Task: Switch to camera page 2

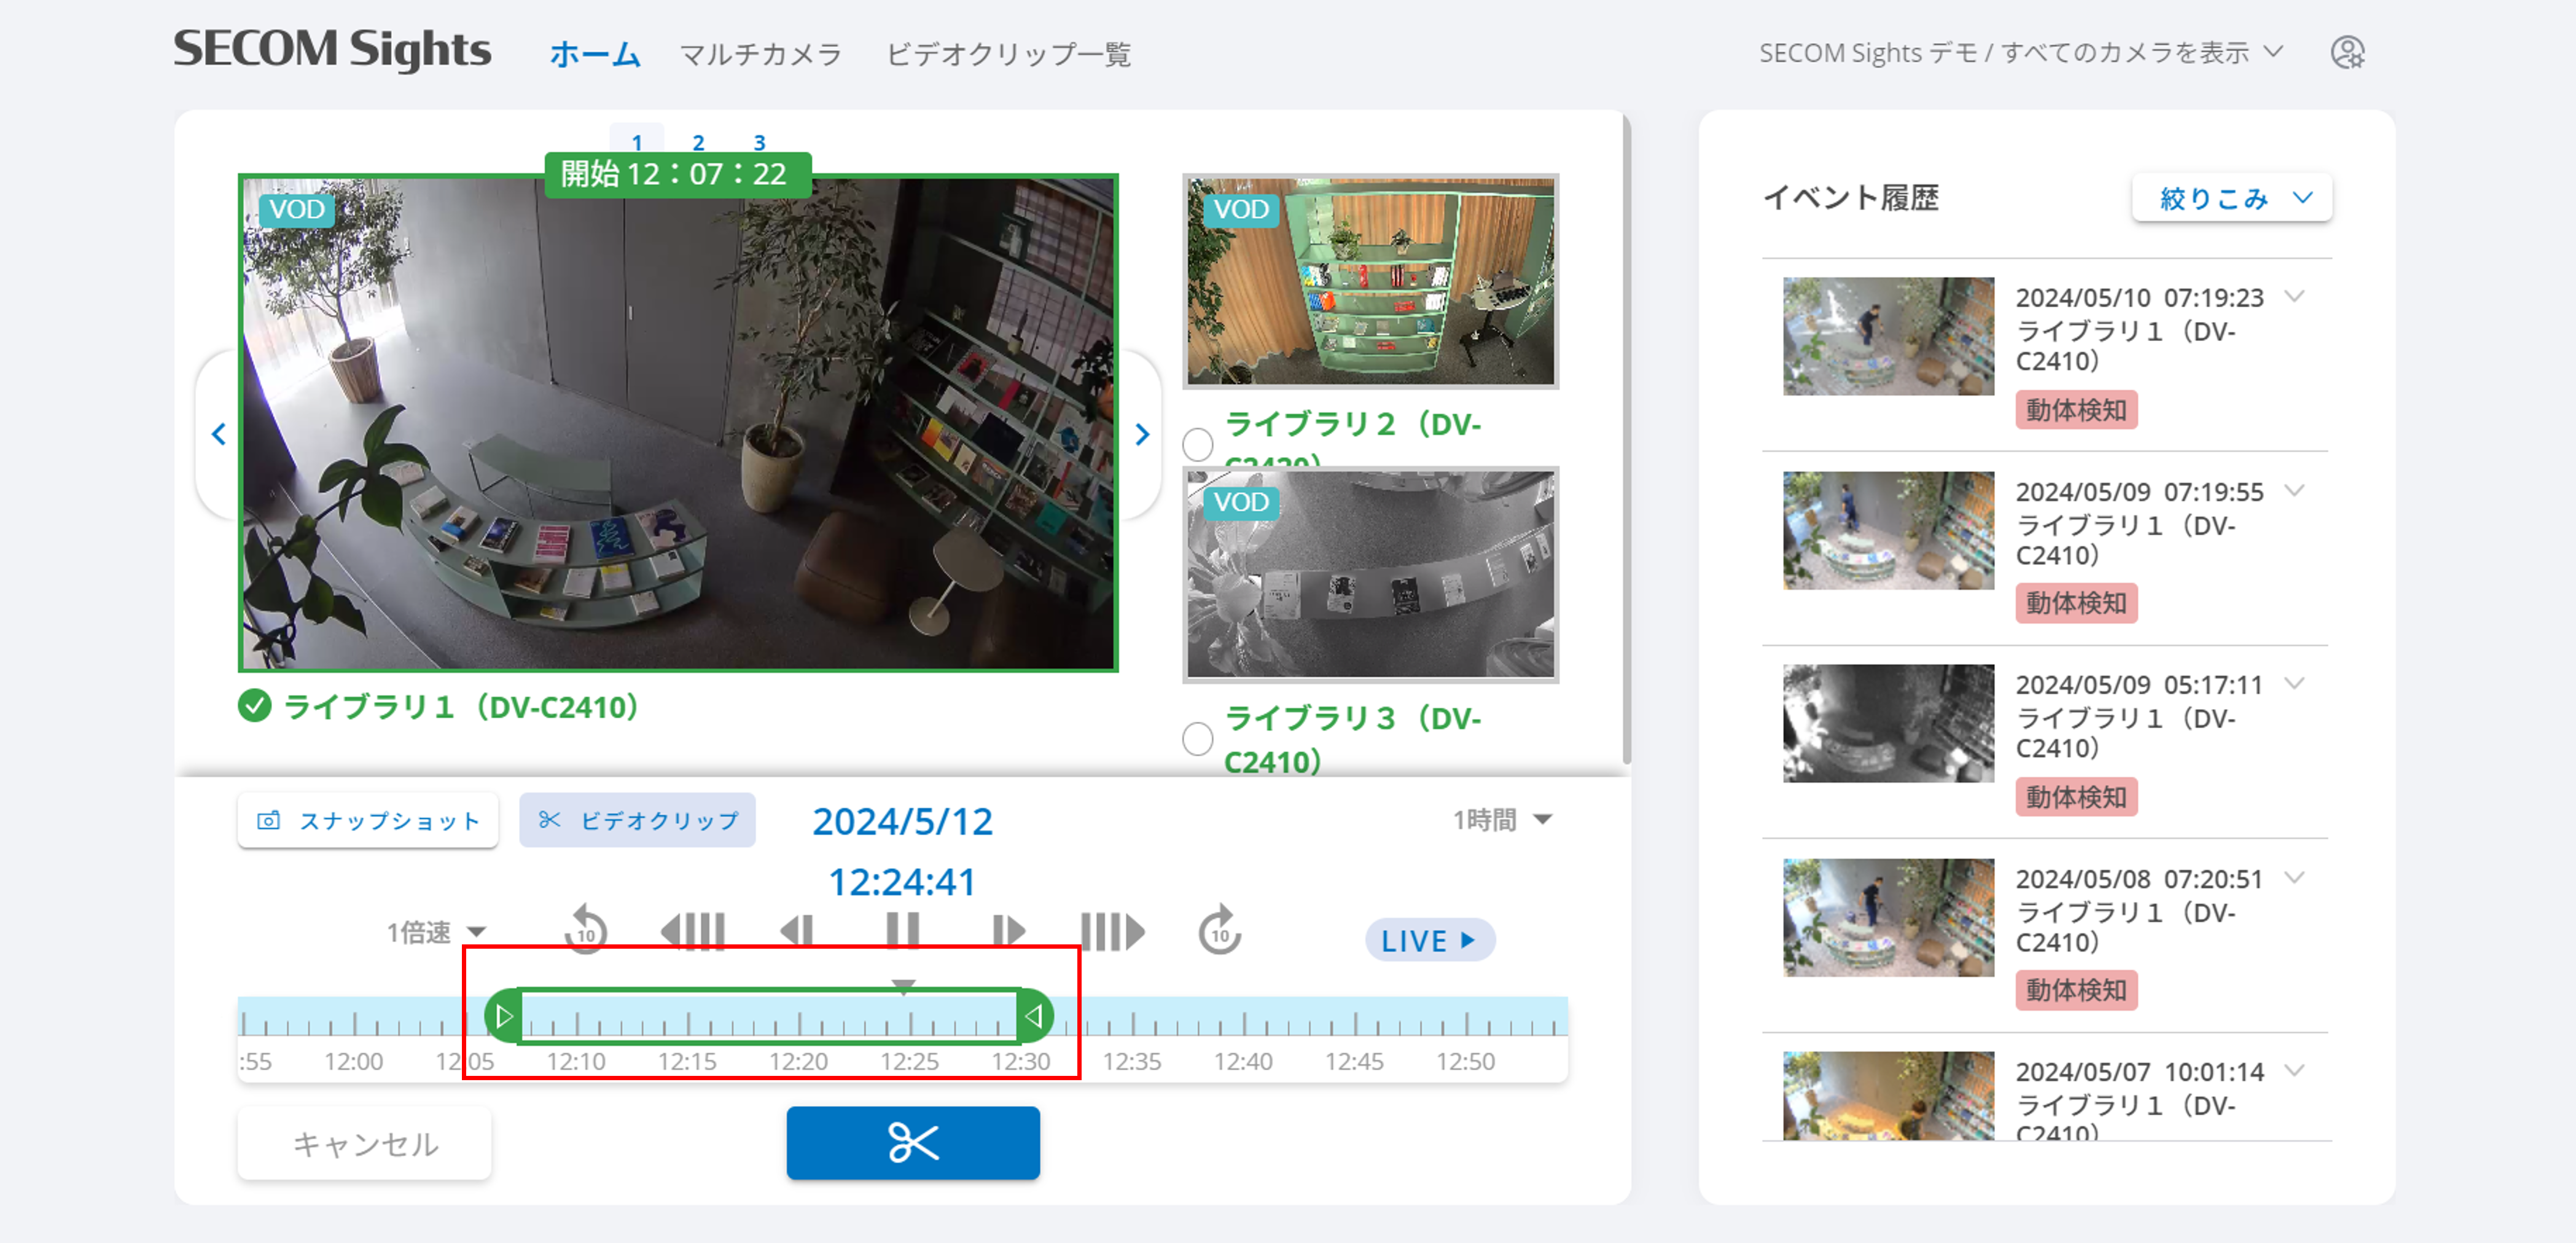Action: 698,141
